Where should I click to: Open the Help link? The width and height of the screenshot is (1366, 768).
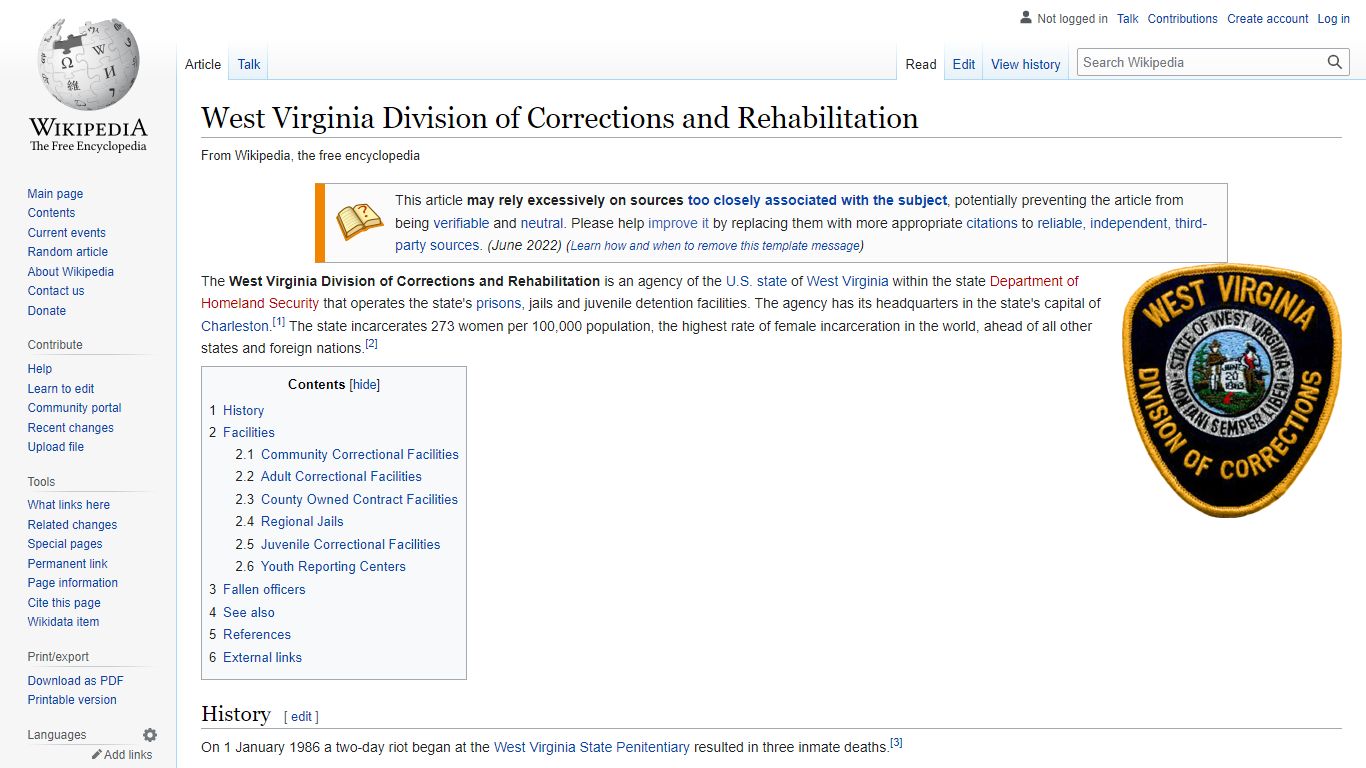click(x=40, y=369)
